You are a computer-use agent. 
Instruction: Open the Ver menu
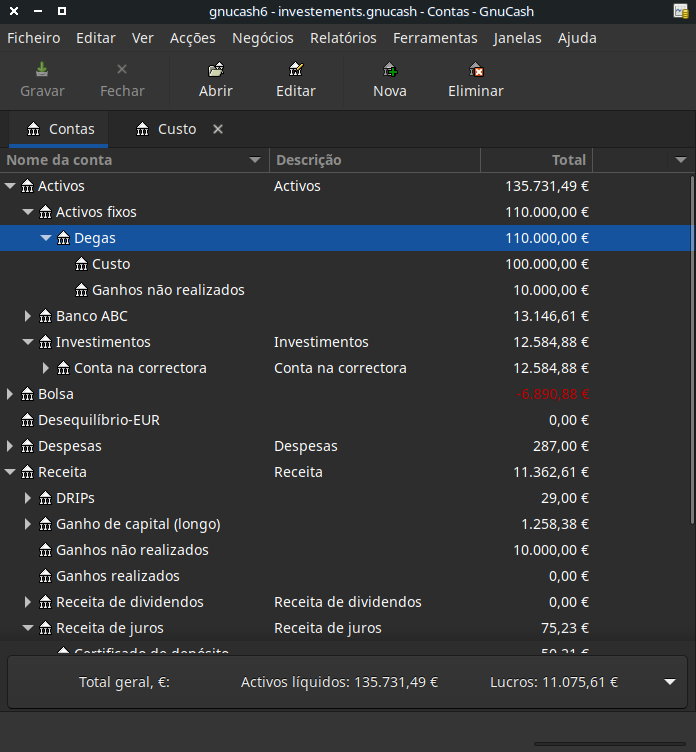(142, 38)
